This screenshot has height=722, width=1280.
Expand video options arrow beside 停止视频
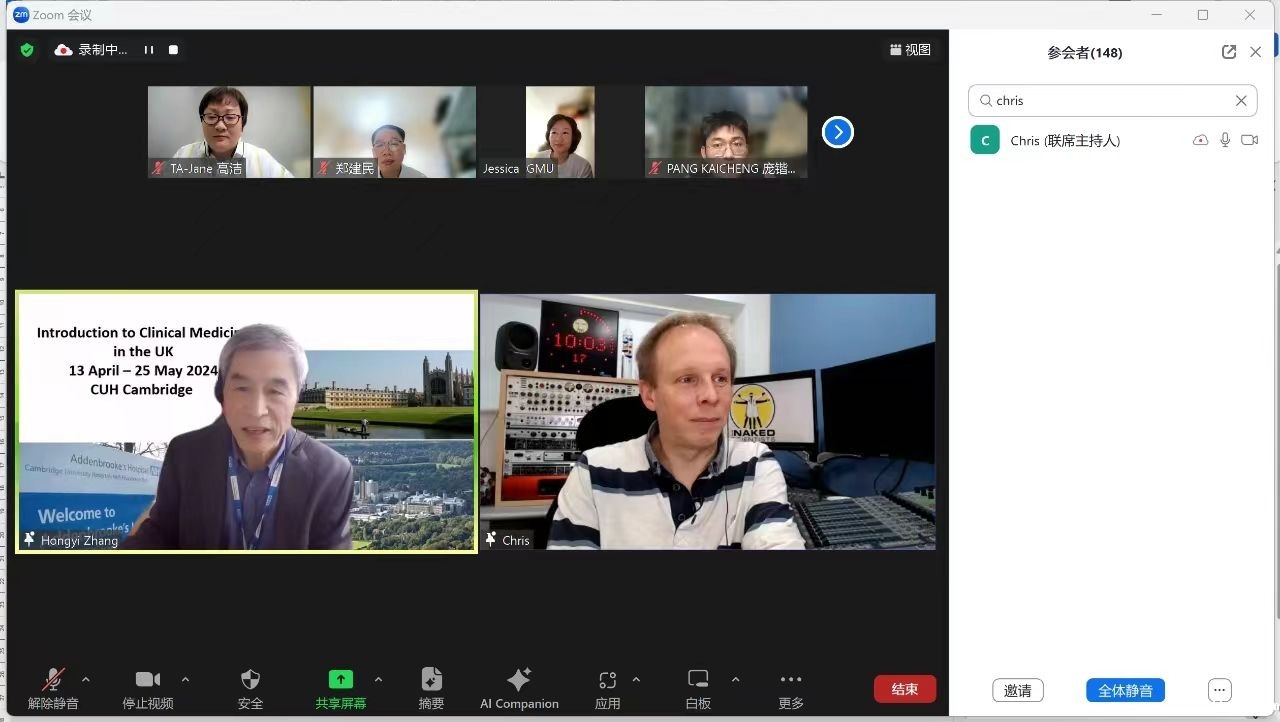click(185, 680)
